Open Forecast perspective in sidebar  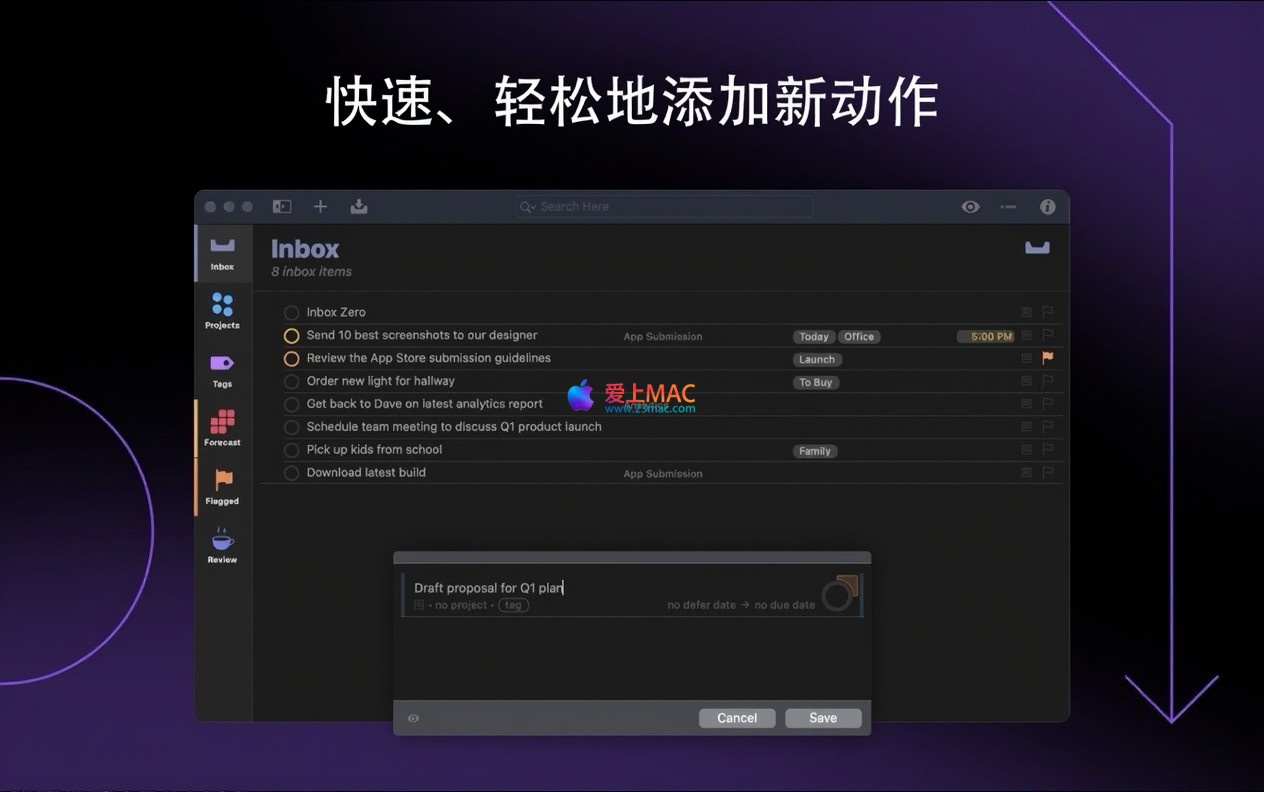click(222, 427)
